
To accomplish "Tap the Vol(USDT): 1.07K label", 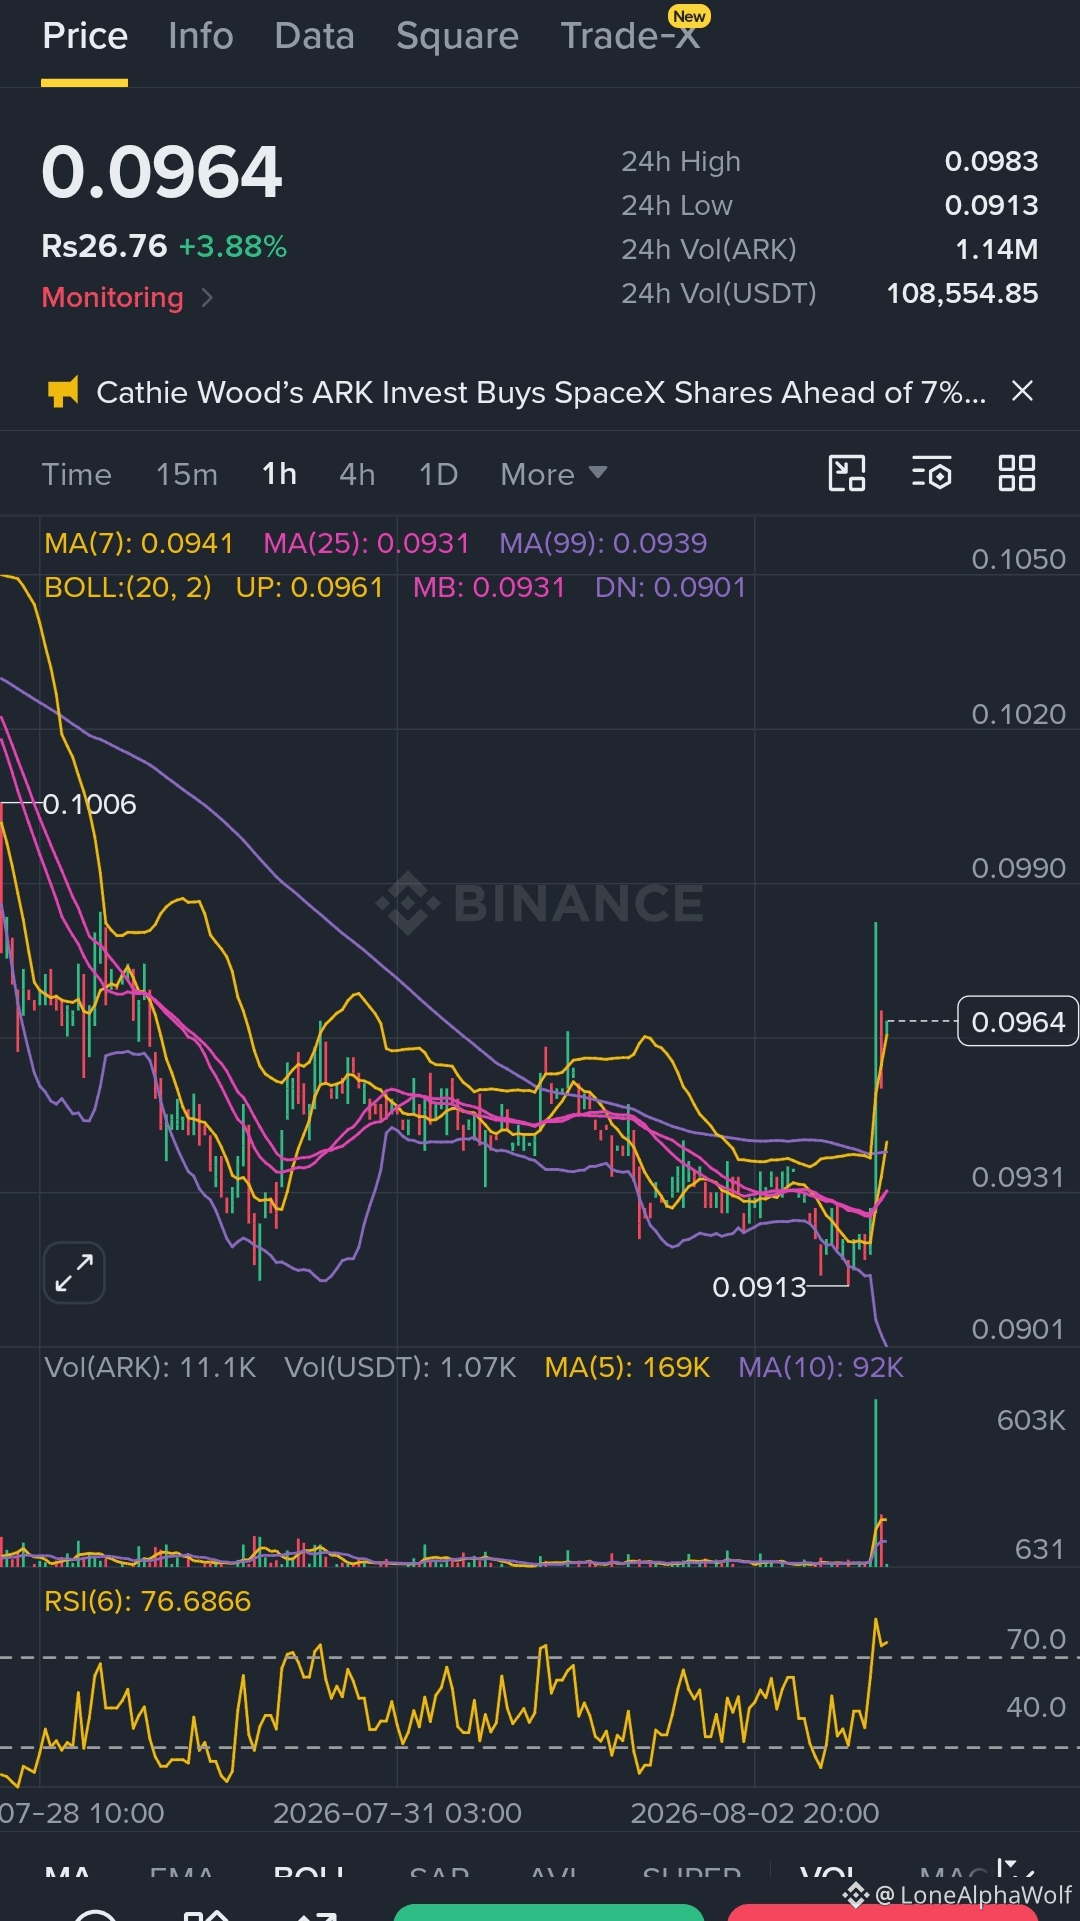I will pyautogui.click(x=400, y=1367).
